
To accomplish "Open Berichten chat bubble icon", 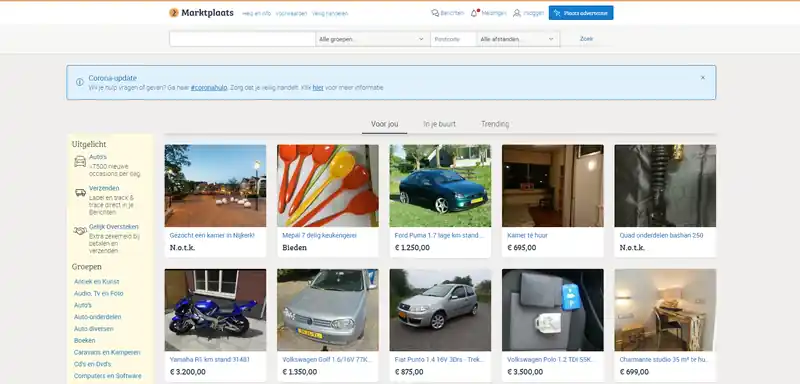I will click(x=435, y=13).
